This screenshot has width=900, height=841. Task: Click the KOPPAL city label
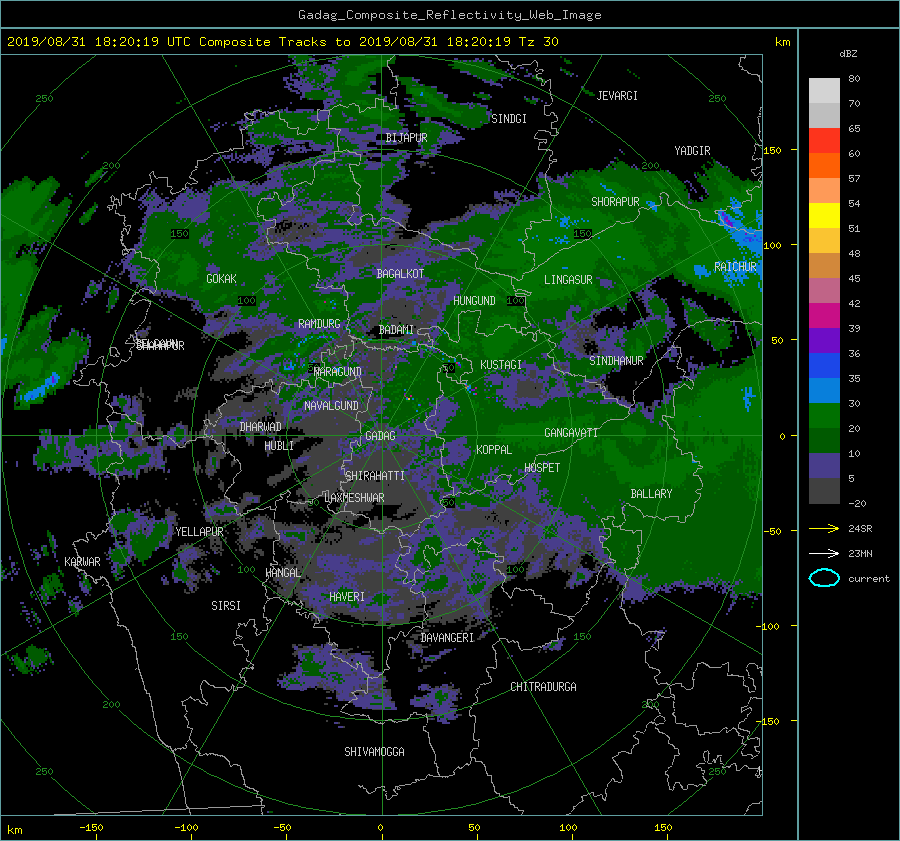494,450
